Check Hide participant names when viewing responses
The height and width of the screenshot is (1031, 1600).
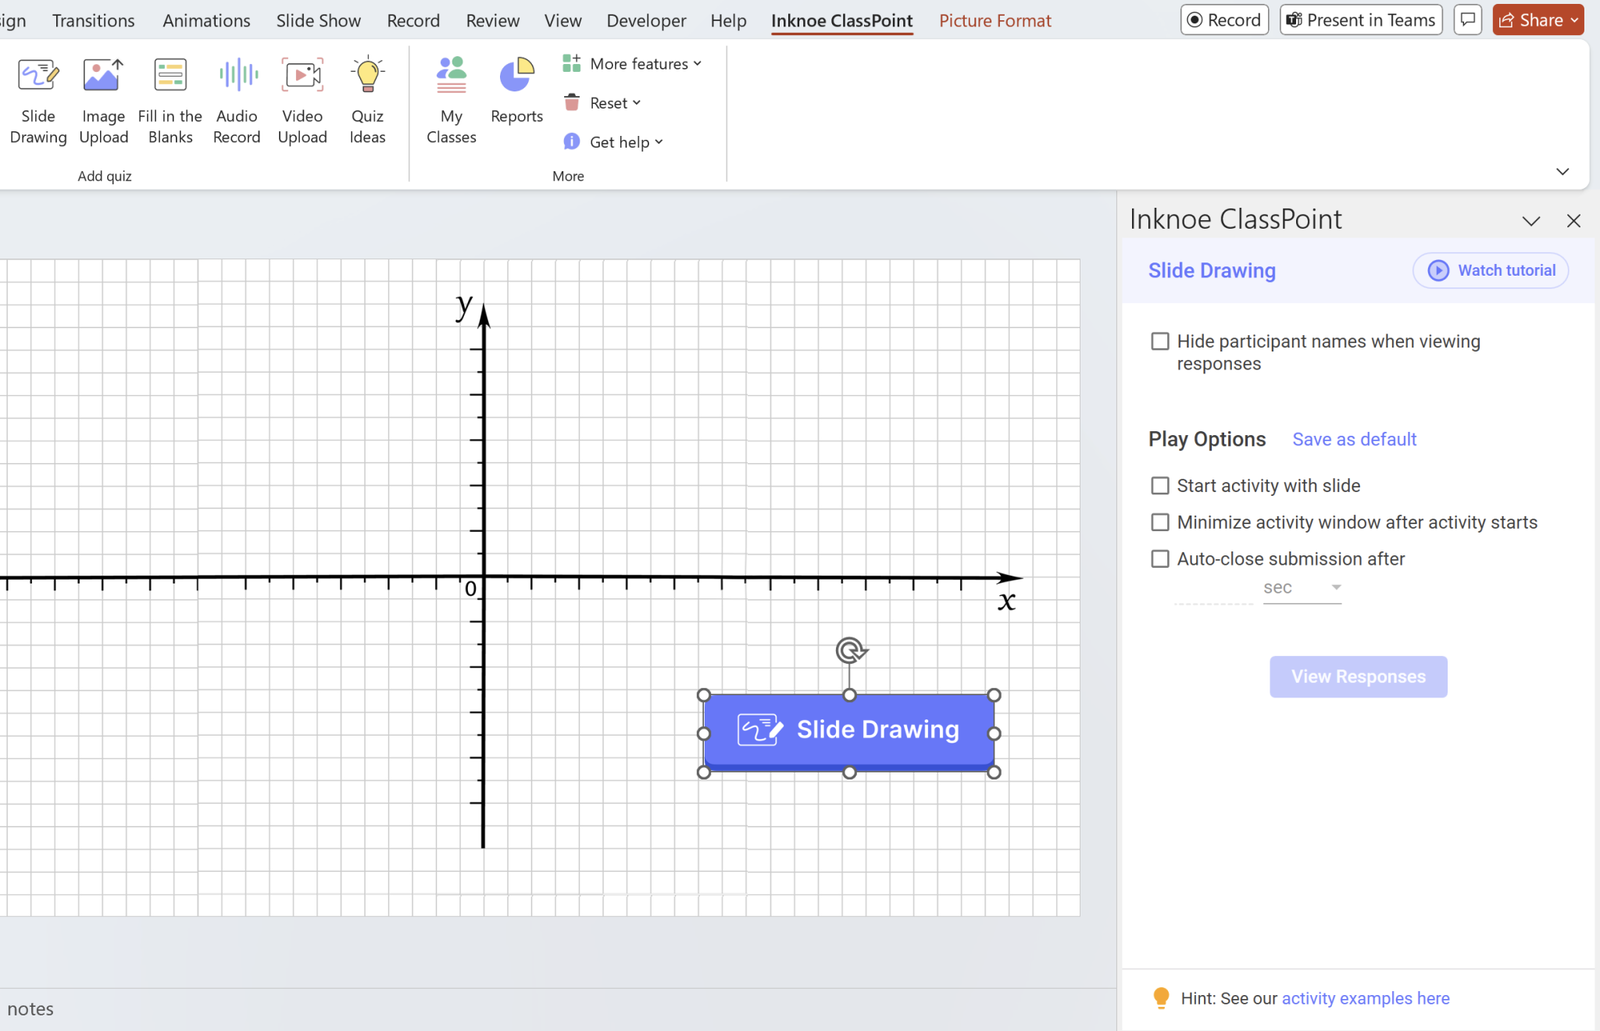tap(1160, 341)
